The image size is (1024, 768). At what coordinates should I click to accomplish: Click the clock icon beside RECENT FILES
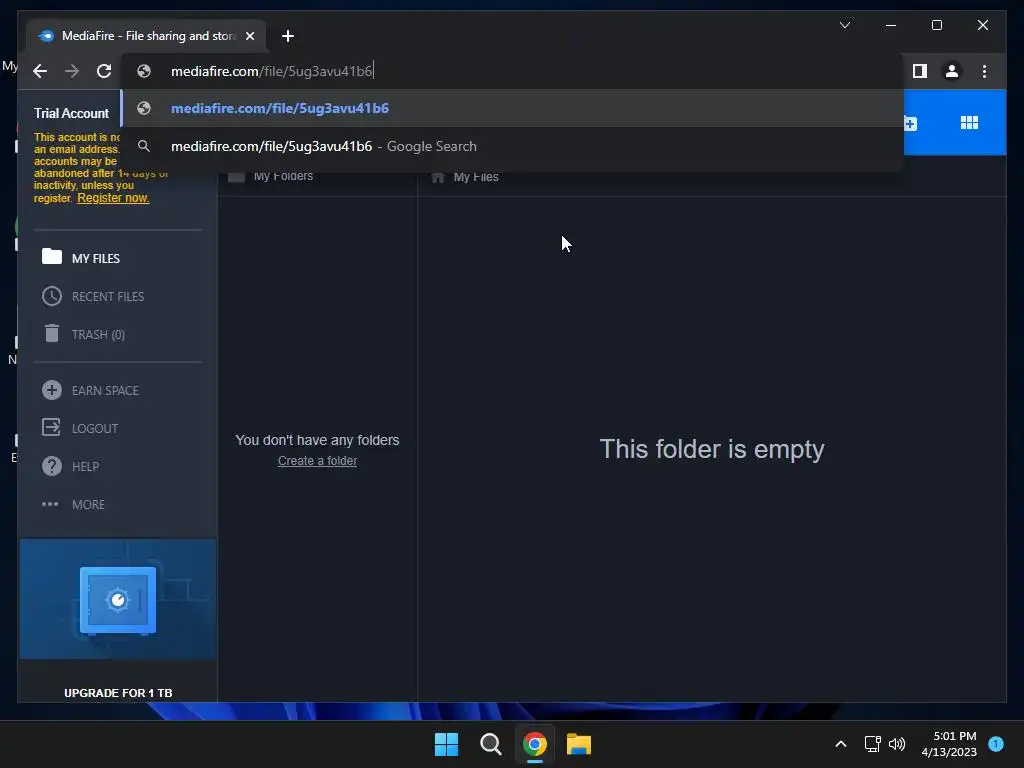point(52,296)
